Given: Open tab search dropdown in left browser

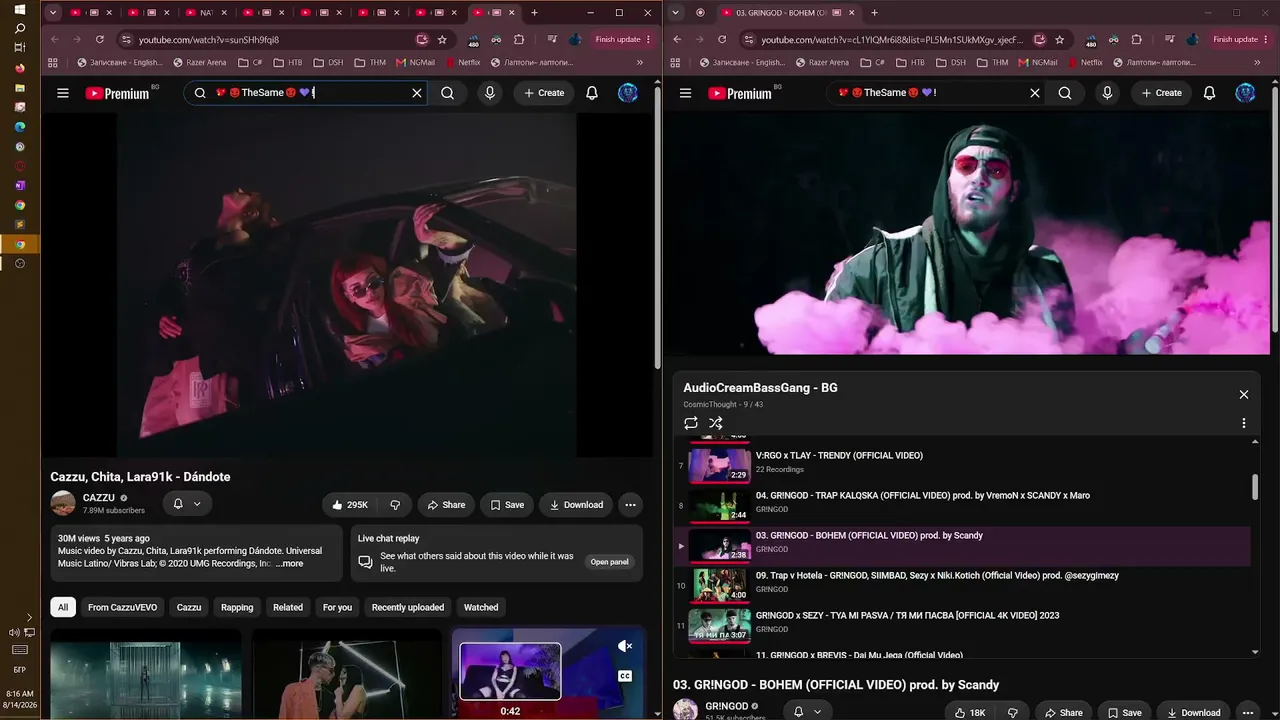Looking at the screenshot, I should [x=53, y=13].
